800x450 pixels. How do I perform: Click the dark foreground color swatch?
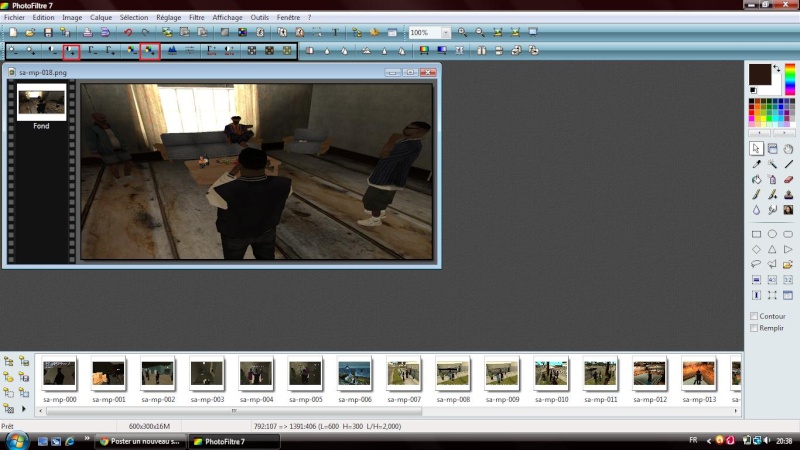tap(760, 74)
